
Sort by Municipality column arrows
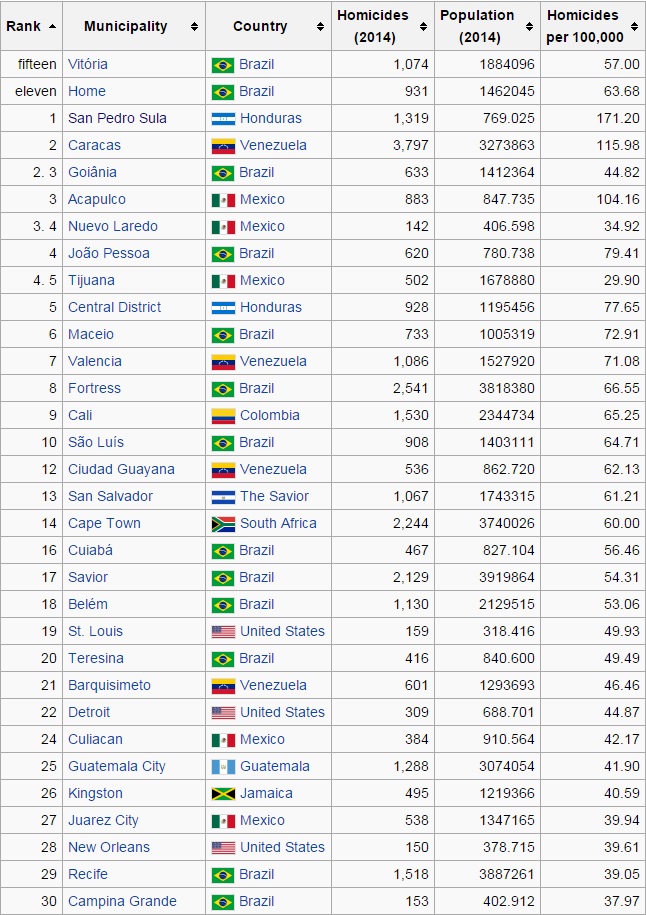pyautogui.click(x=194, y=26)
